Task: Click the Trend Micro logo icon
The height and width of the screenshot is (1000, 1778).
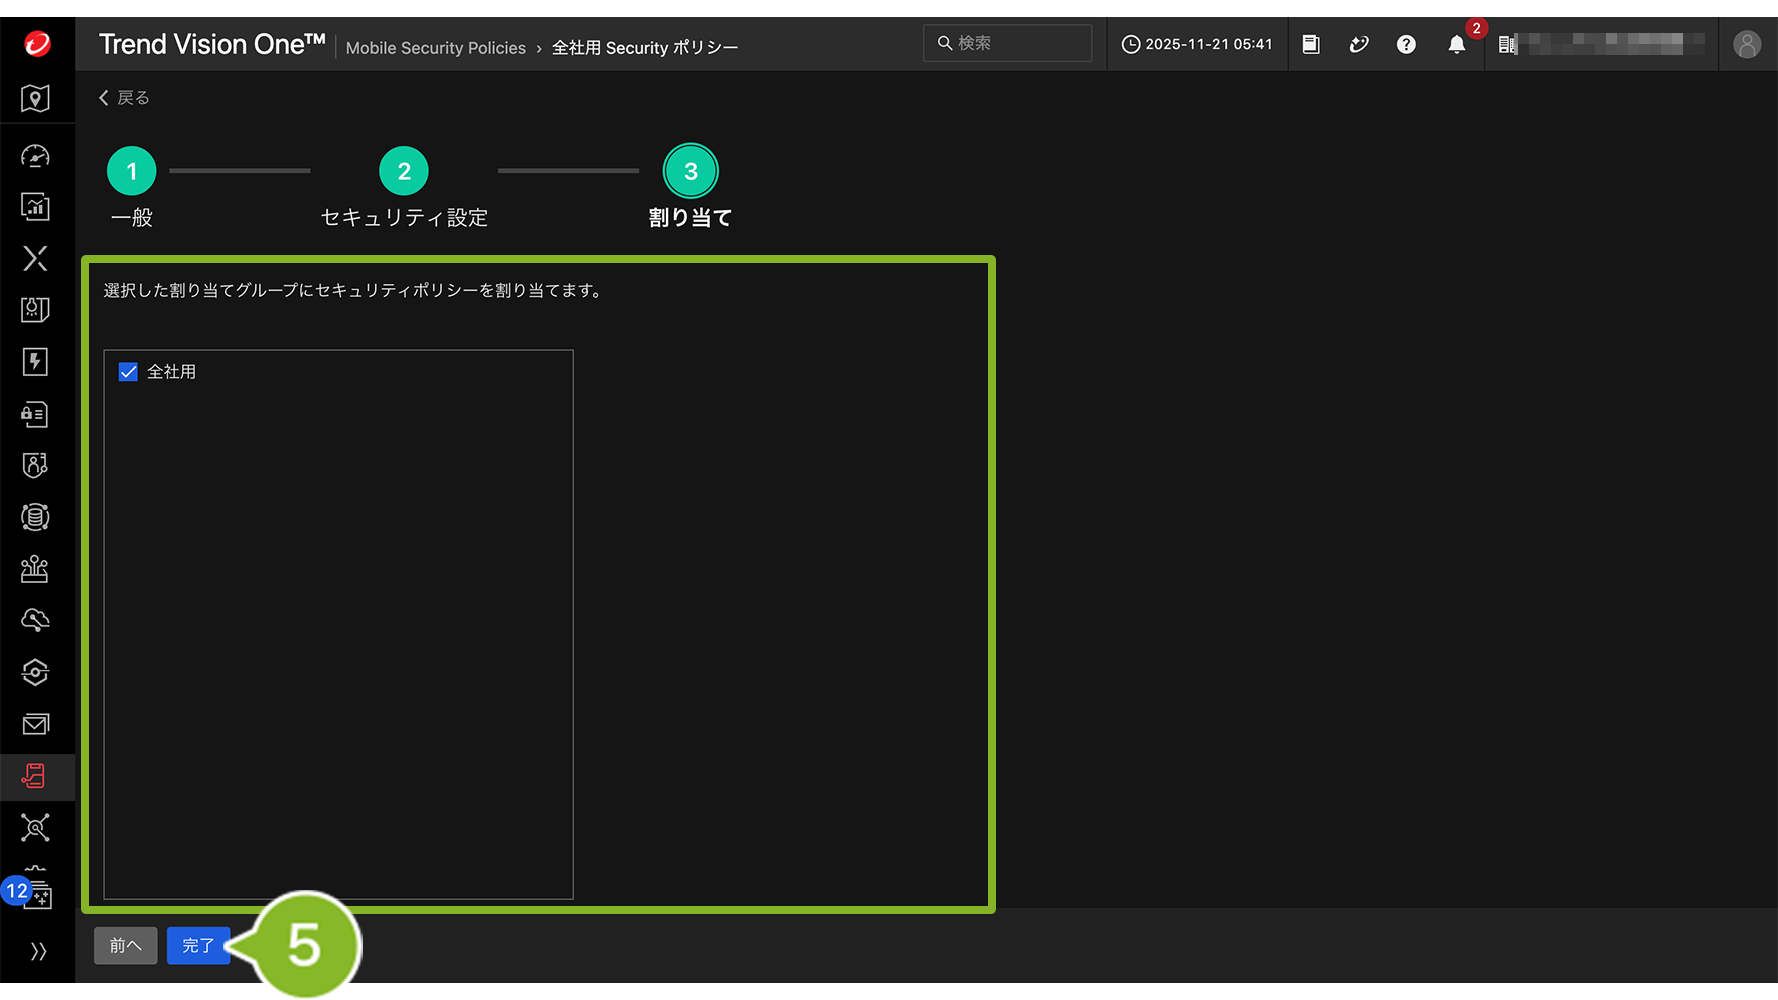Action: click(37, 44)
